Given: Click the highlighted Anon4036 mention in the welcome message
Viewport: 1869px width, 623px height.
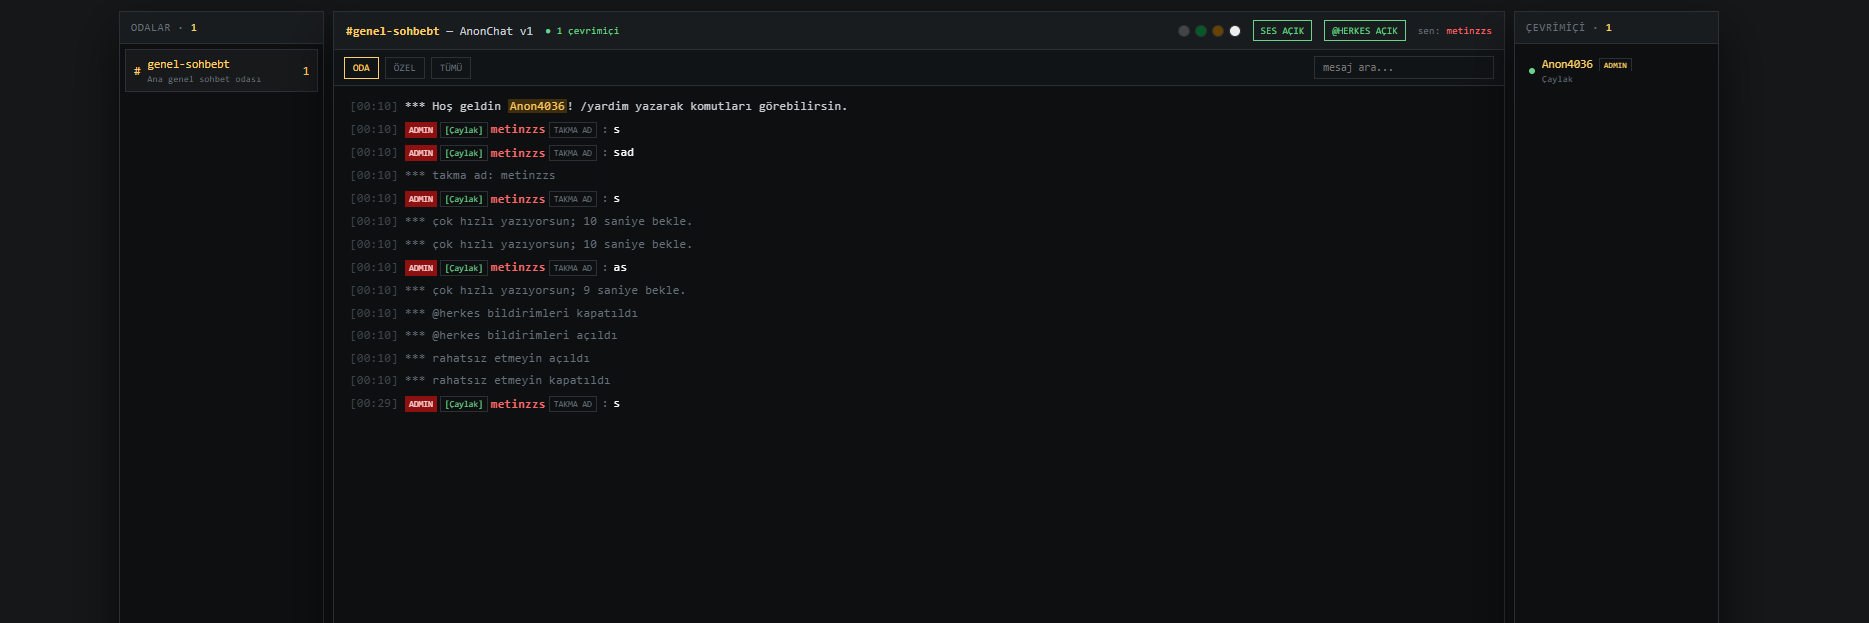Looking at the screenshot, I should point(537,106).
